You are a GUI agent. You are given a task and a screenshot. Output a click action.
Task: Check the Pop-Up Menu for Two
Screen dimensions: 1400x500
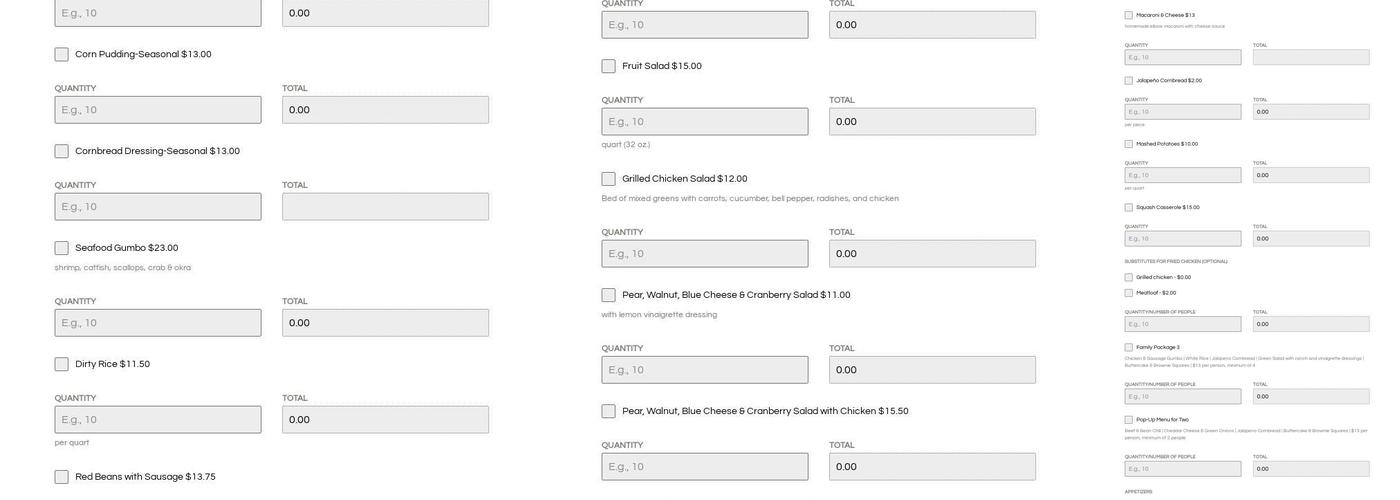click(1129, 420)
